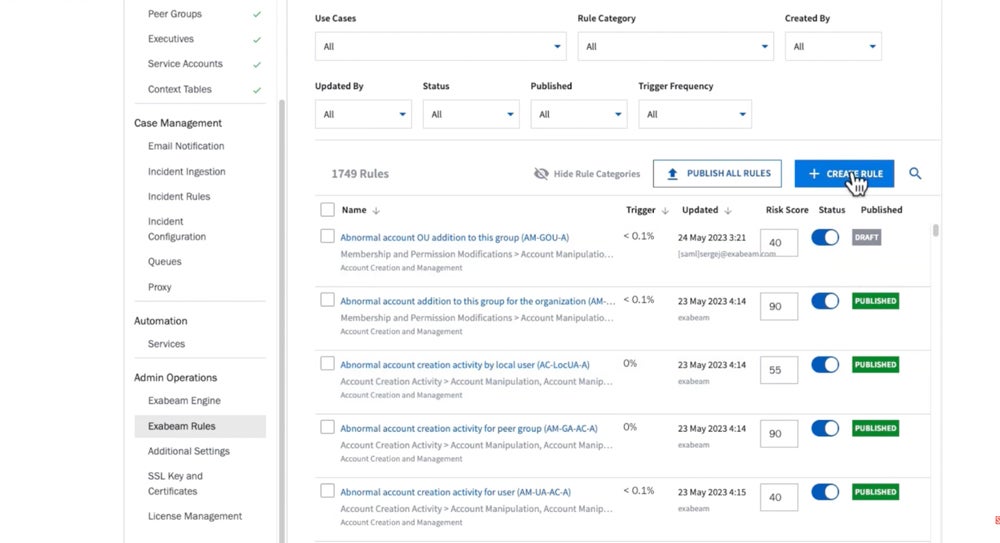Click the sidebar vertical scrollbar

281,319
